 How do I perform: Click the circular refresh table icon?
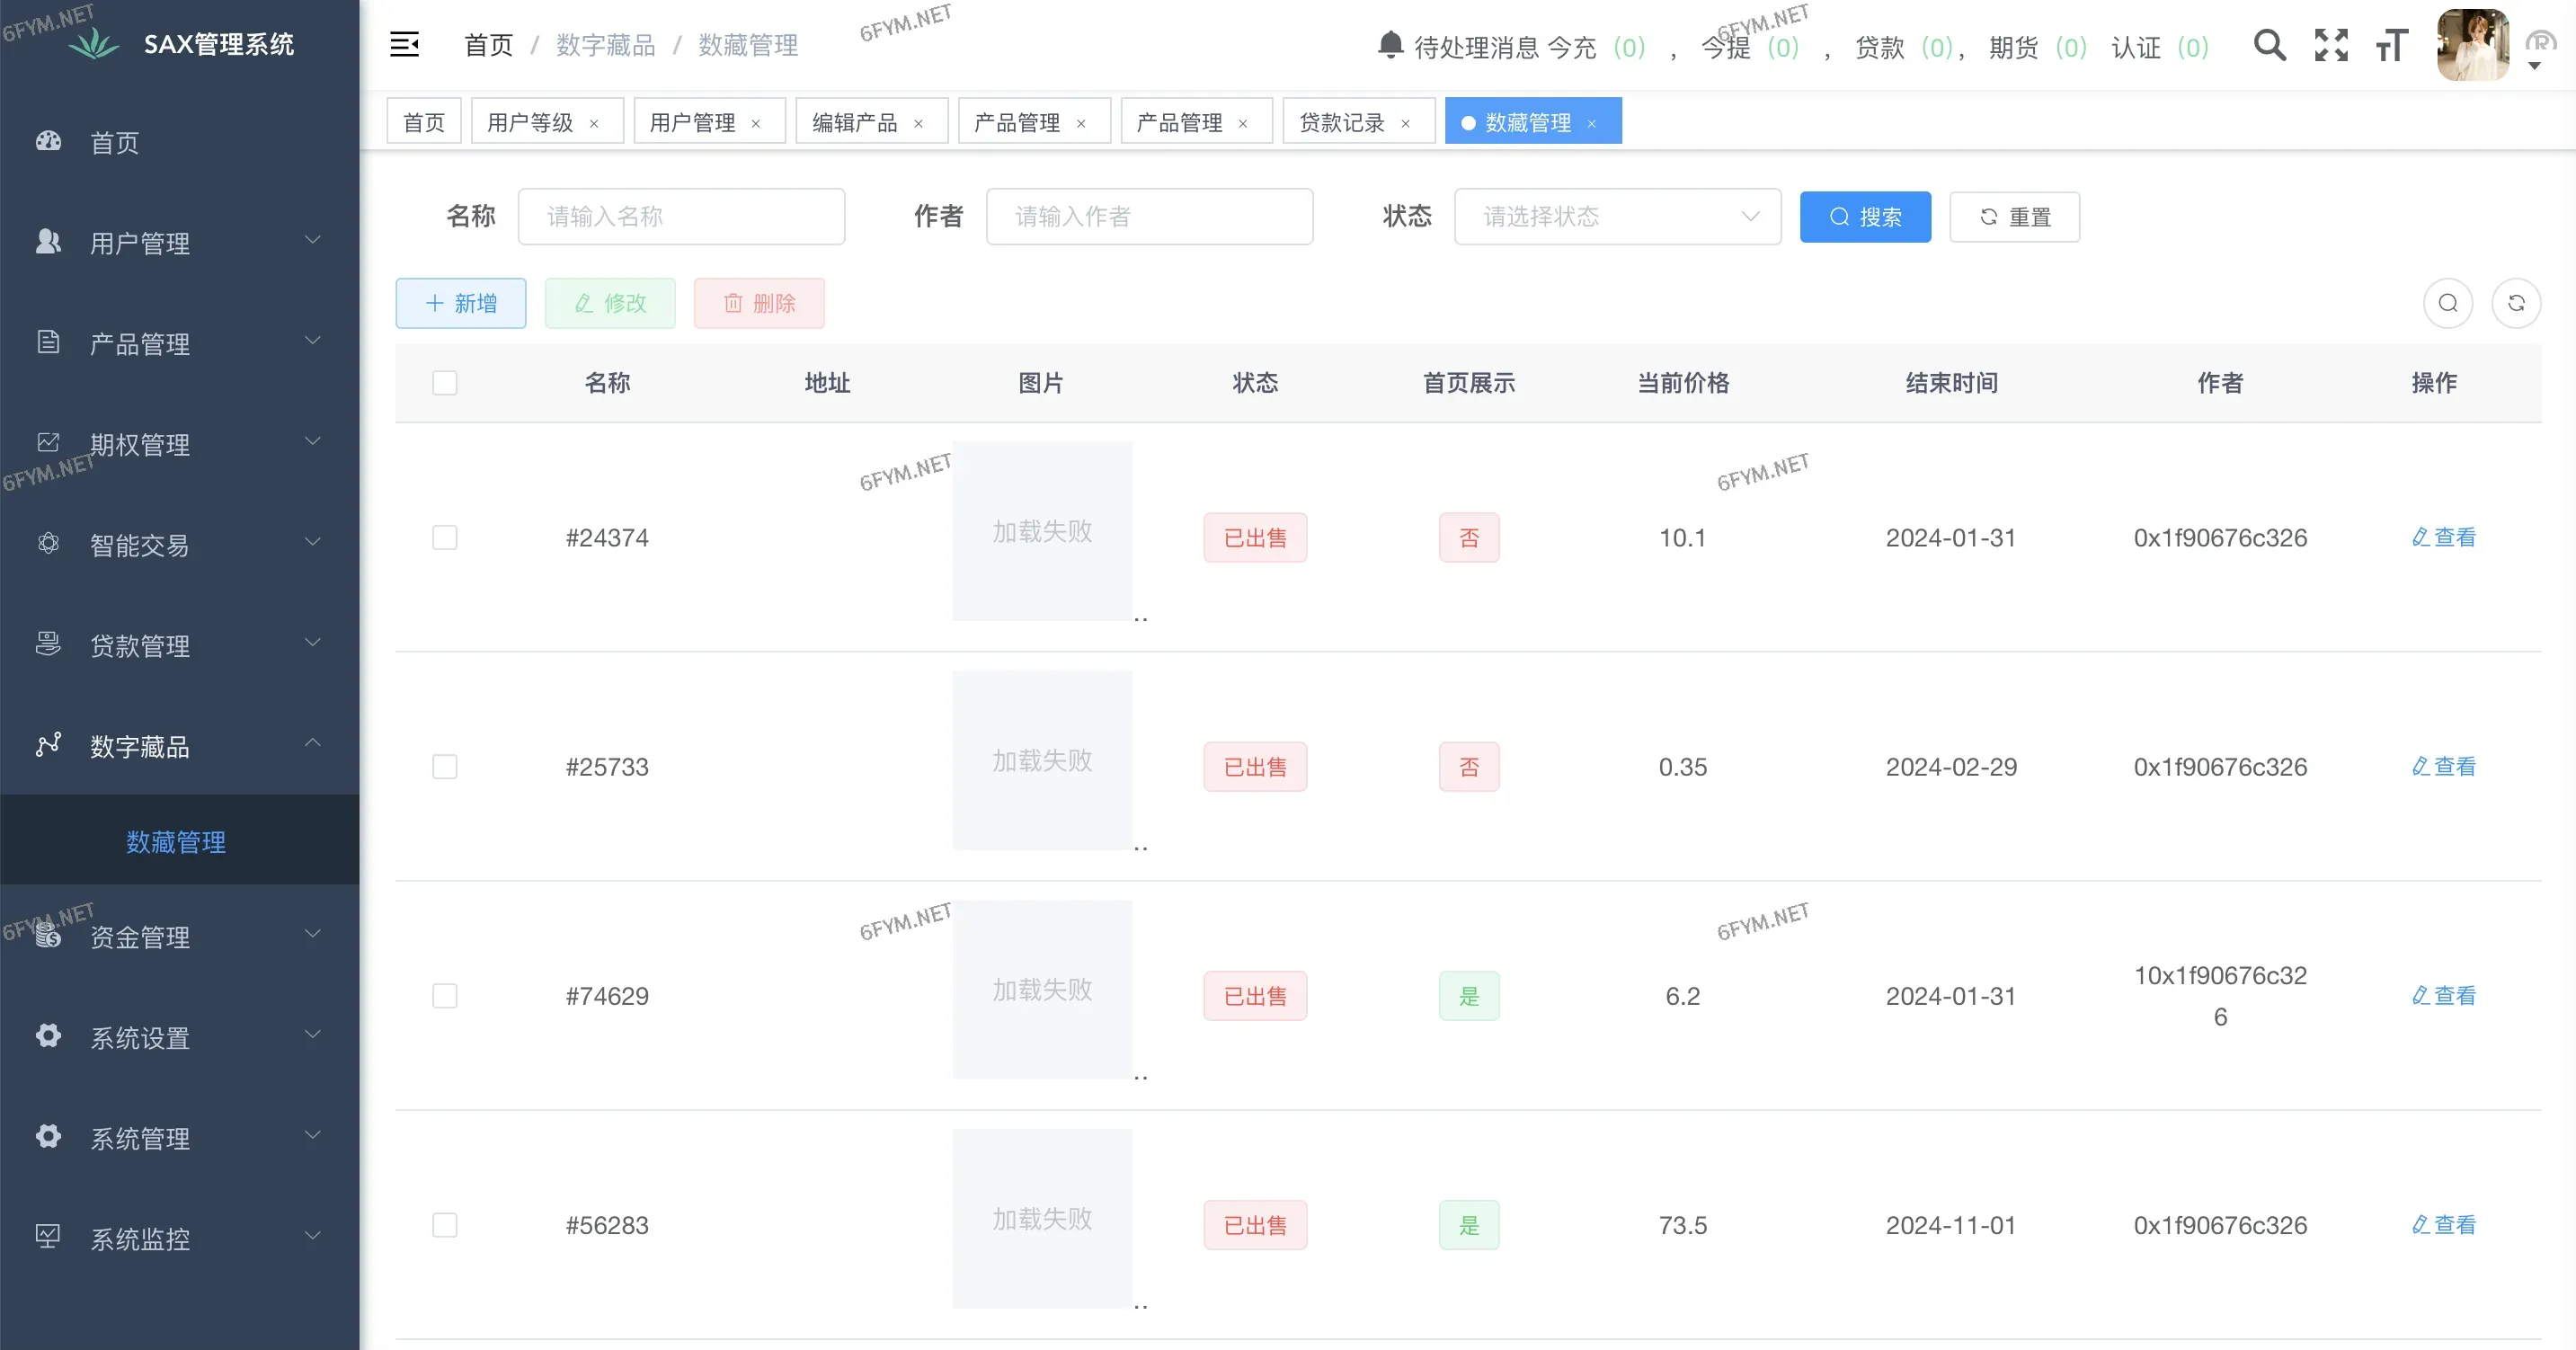coord(2516,303)
